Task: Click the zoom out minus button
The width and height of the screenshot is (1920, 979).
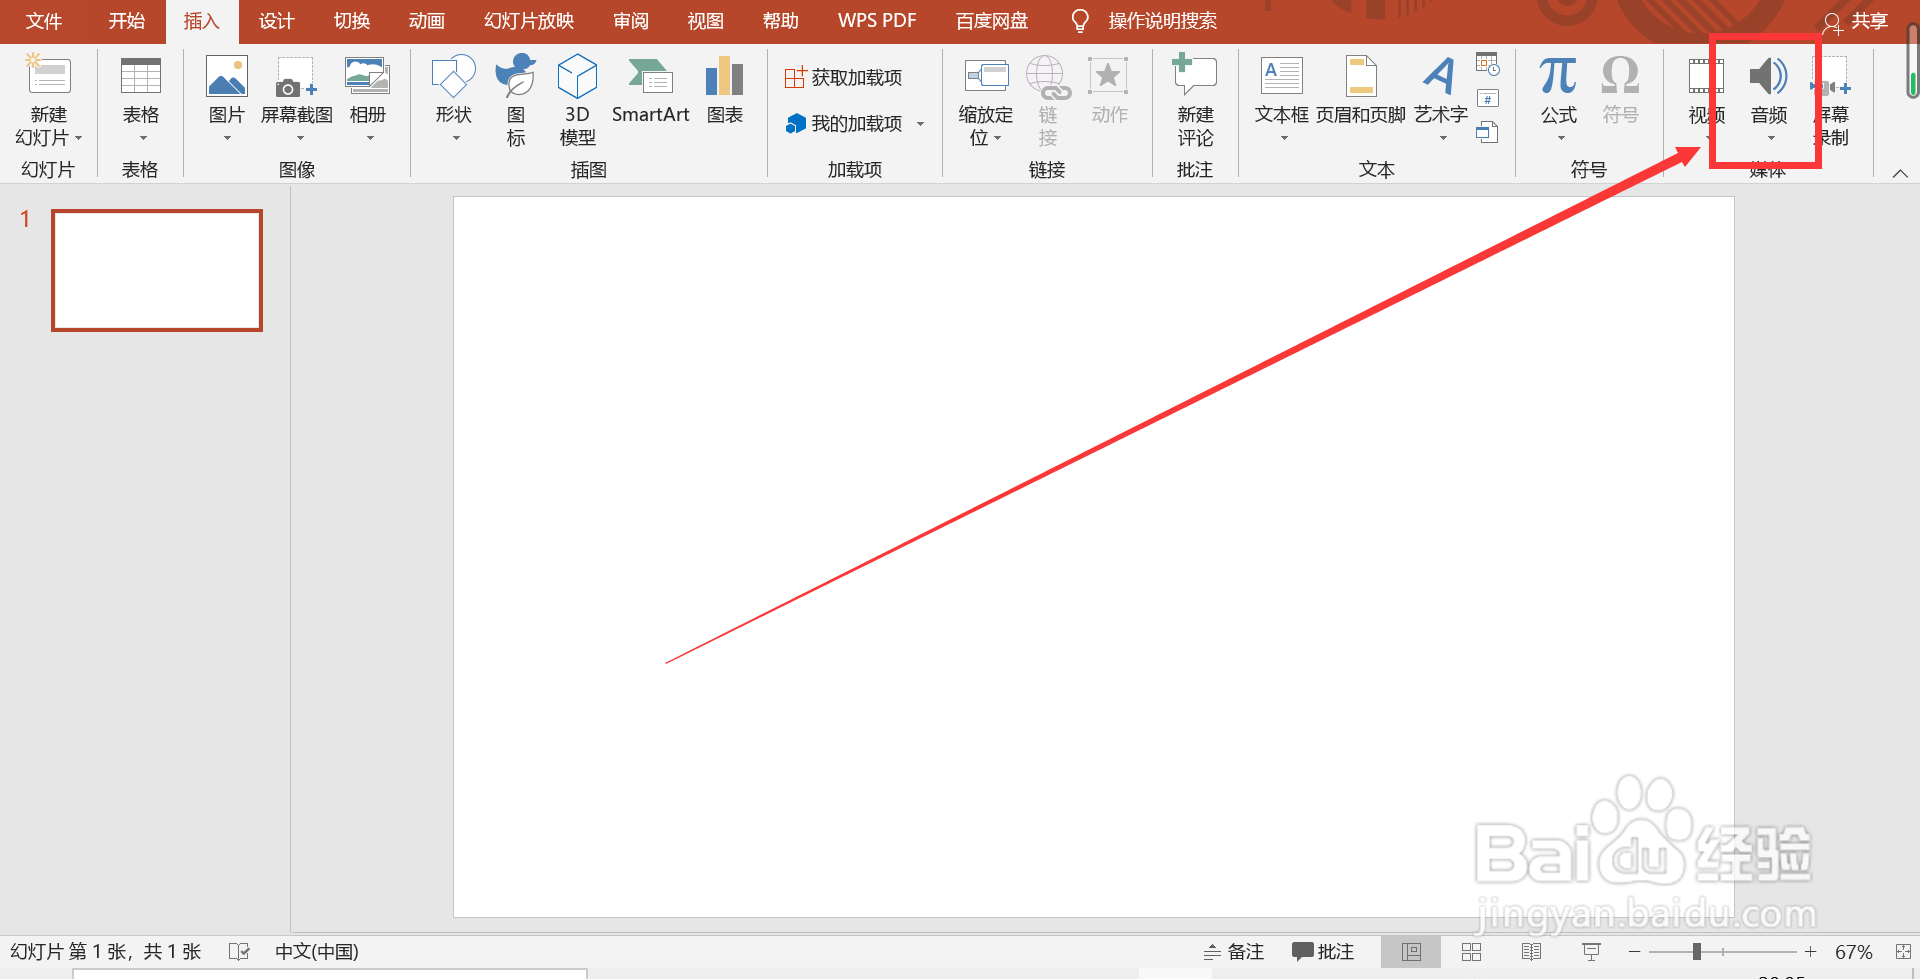Action: click(x=1634, y=952)
